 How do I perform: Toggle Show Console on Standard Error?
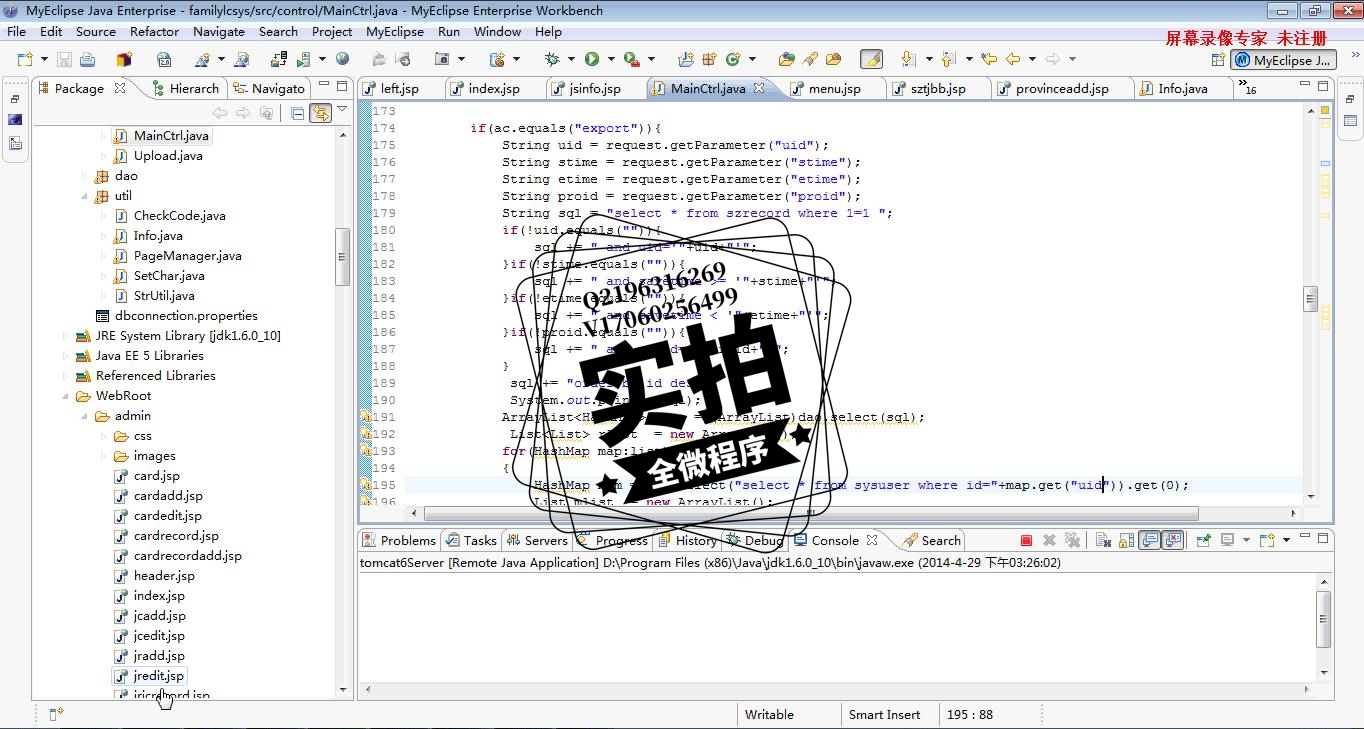pos(1173,540)
